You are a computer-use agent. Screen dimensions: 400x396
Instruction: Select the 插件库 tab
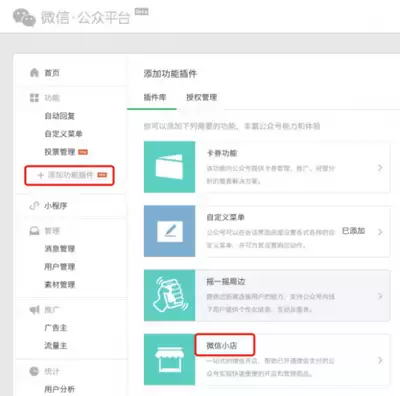coord(155,97)
